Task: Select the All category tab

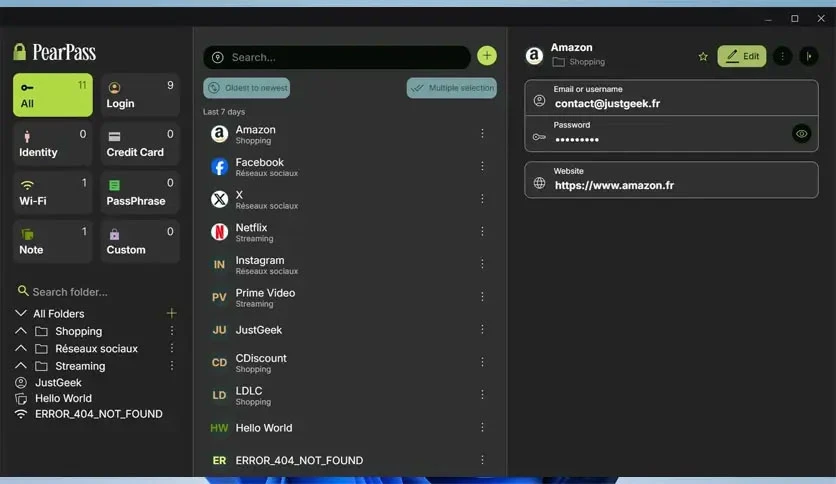Action: [53, 95]
